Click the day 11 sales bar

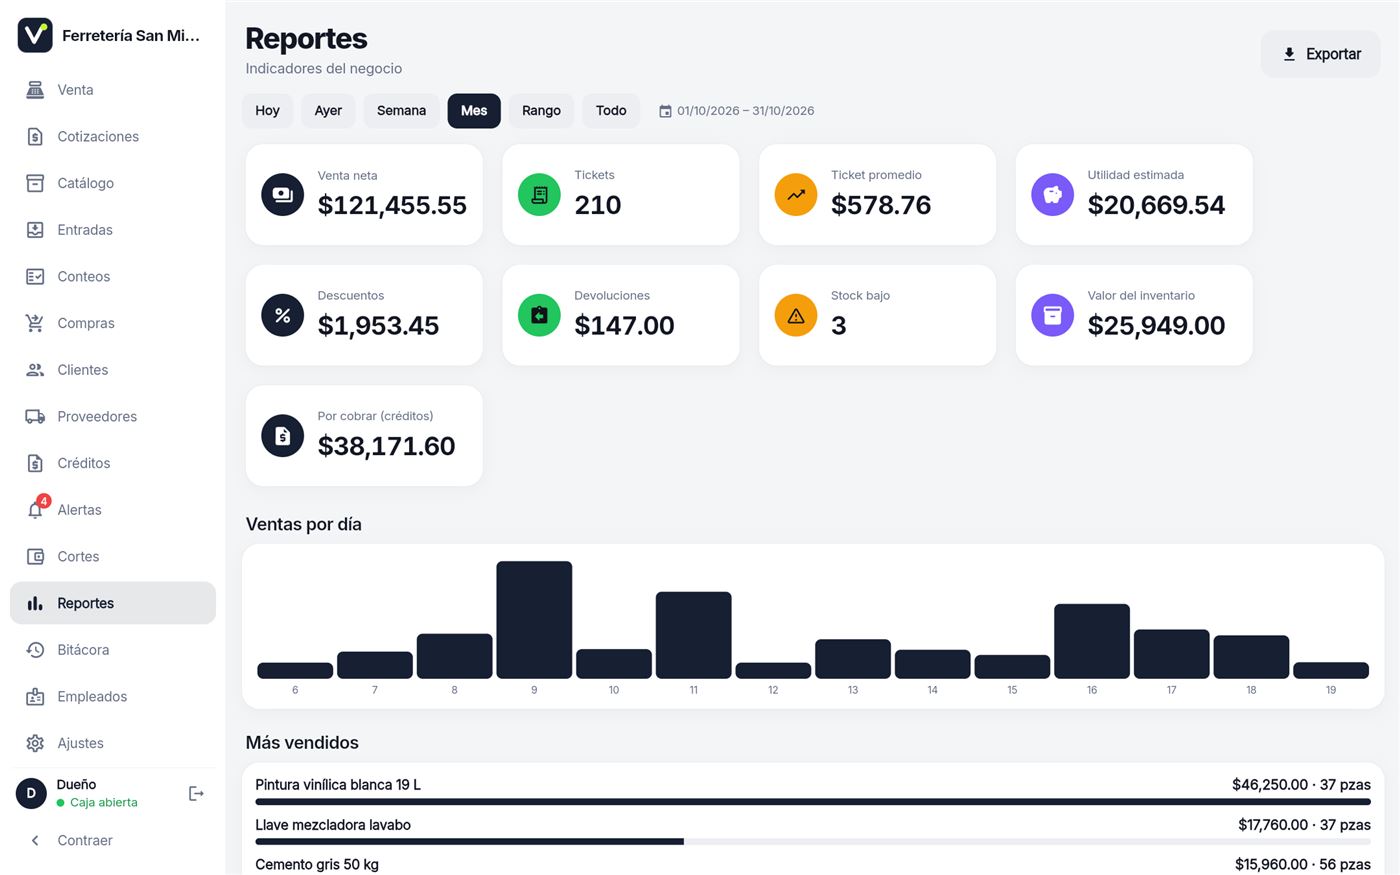(694, 635)
